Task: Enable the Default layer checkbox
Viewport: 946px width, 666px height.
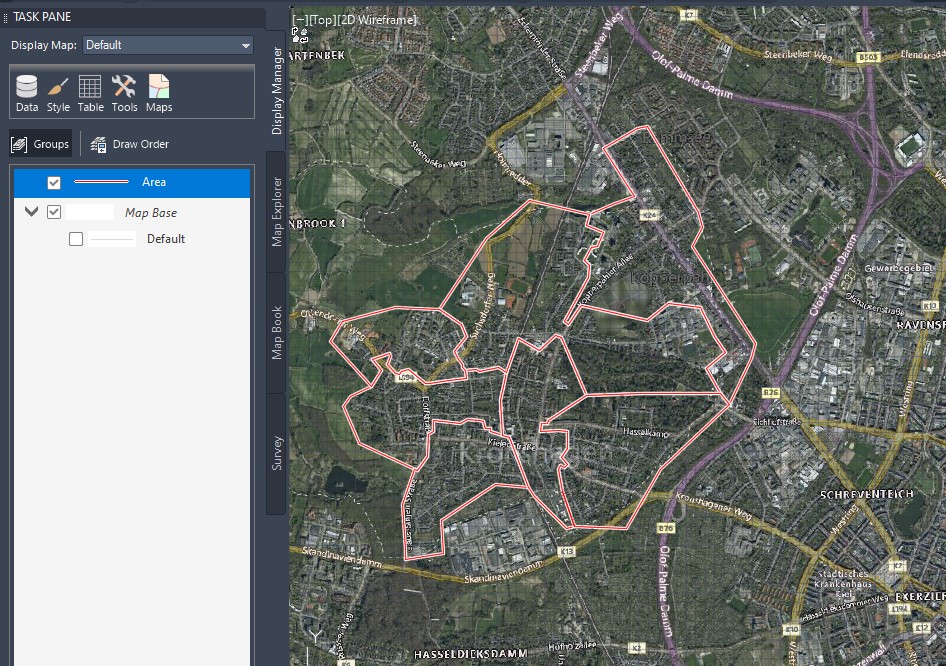Action: tap(74, 238)
